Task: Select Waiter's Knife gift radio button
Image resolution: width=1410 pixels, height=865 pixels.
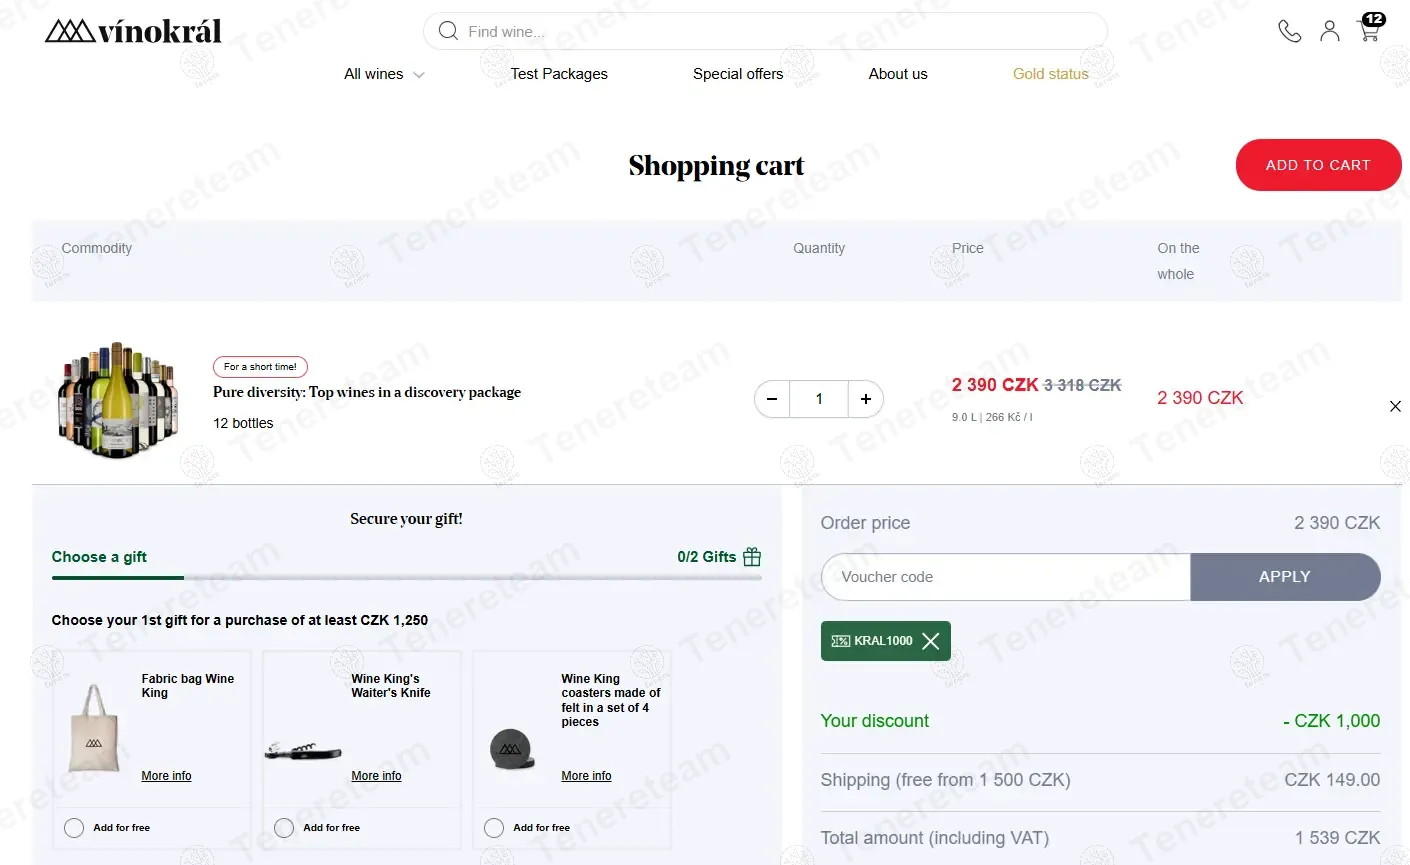Action: [x=284, y=828]
